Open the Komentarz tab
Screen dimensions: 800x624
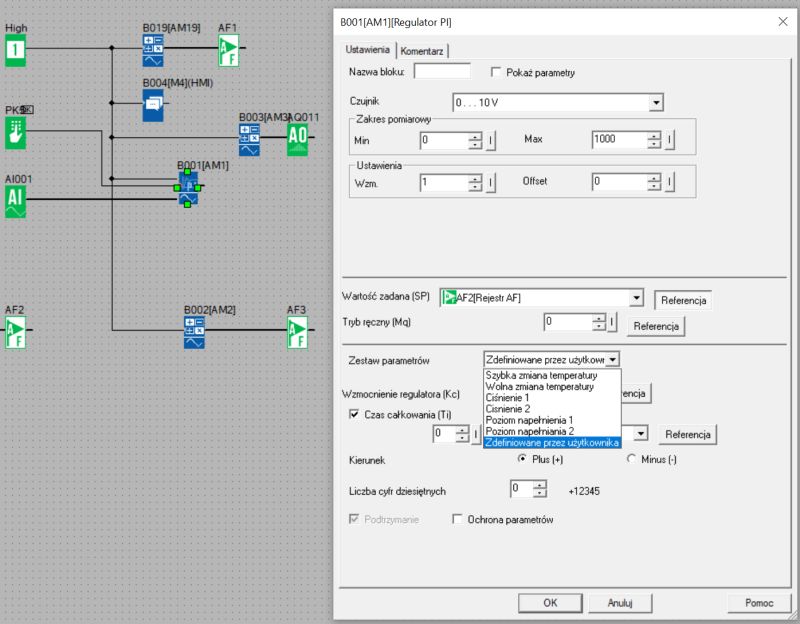422,51
